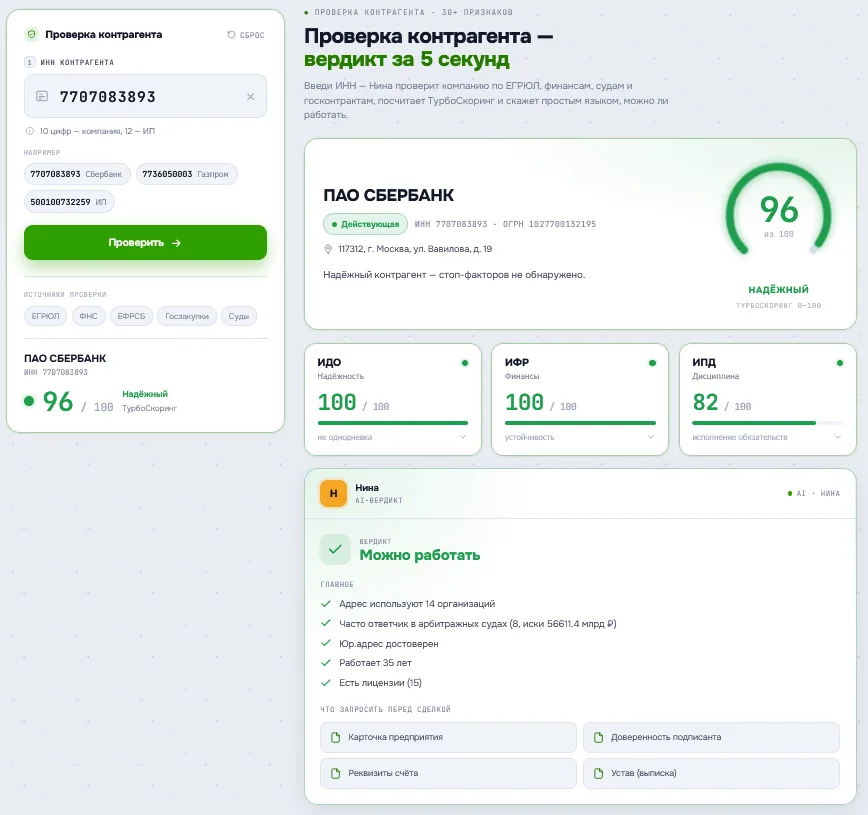The width and height of the screenshot is (868, 815).
Task: Click the file icon on Карточка предприятия
Action: [x=335, y=737]
